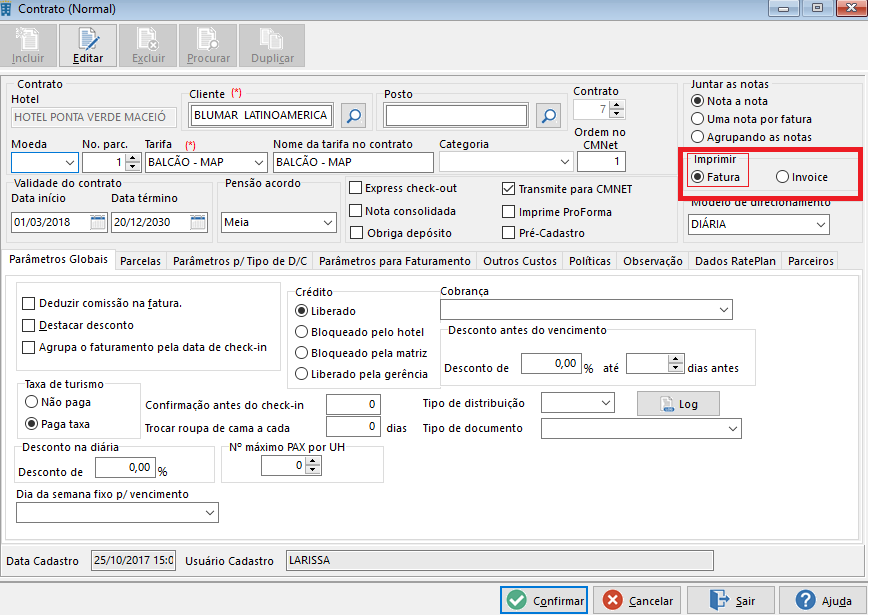The height and width of the screenshot is (615, 869).
Task: Open Observação tab
Action: click(653, 261)
